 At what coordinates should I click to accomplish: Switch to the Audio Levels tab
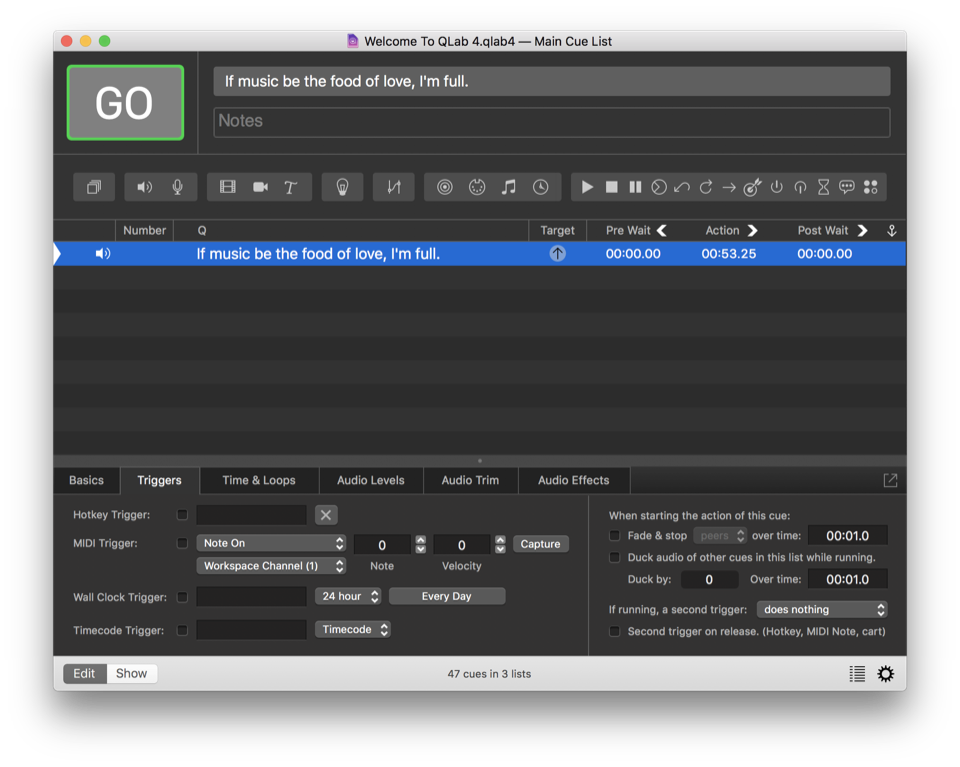tap(371, 480)
